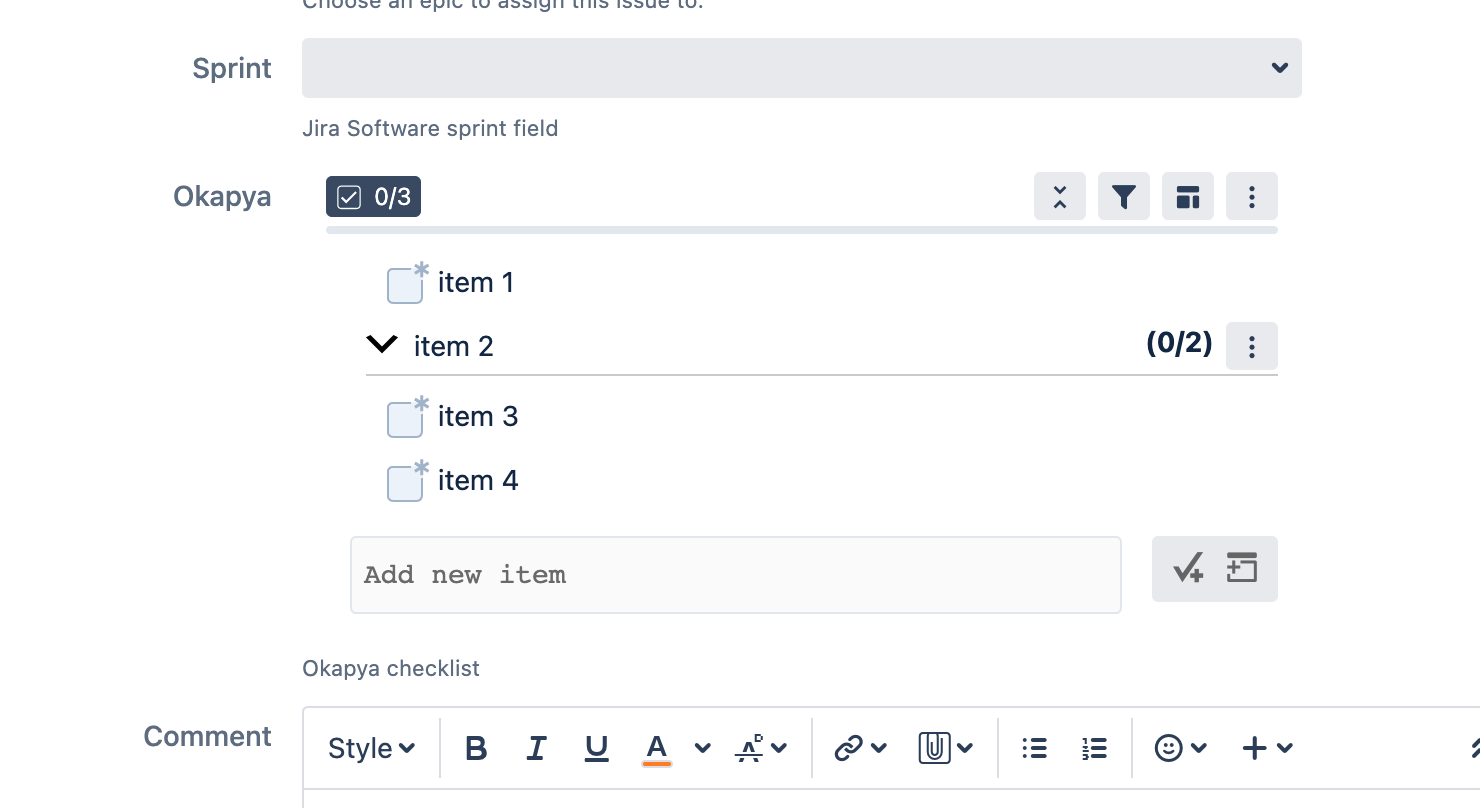Check the item 1 checkbox
Screen dimensions: 1480x808
tap(403, 285)
